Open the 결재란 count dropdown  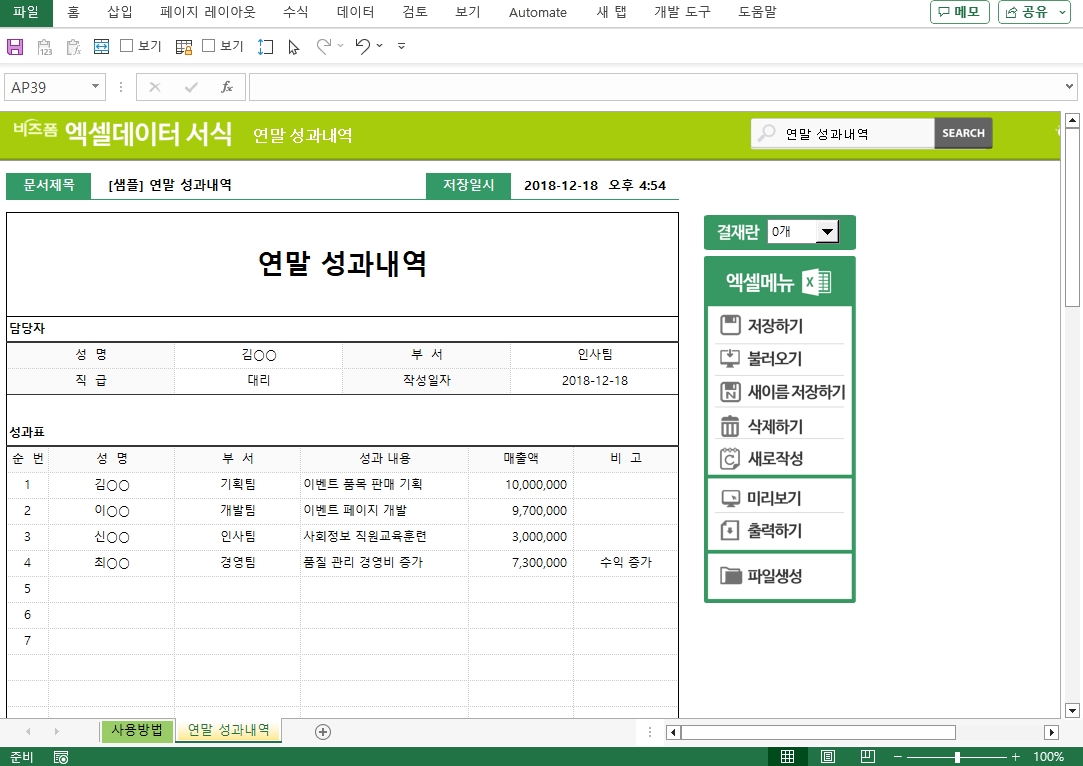827,233
